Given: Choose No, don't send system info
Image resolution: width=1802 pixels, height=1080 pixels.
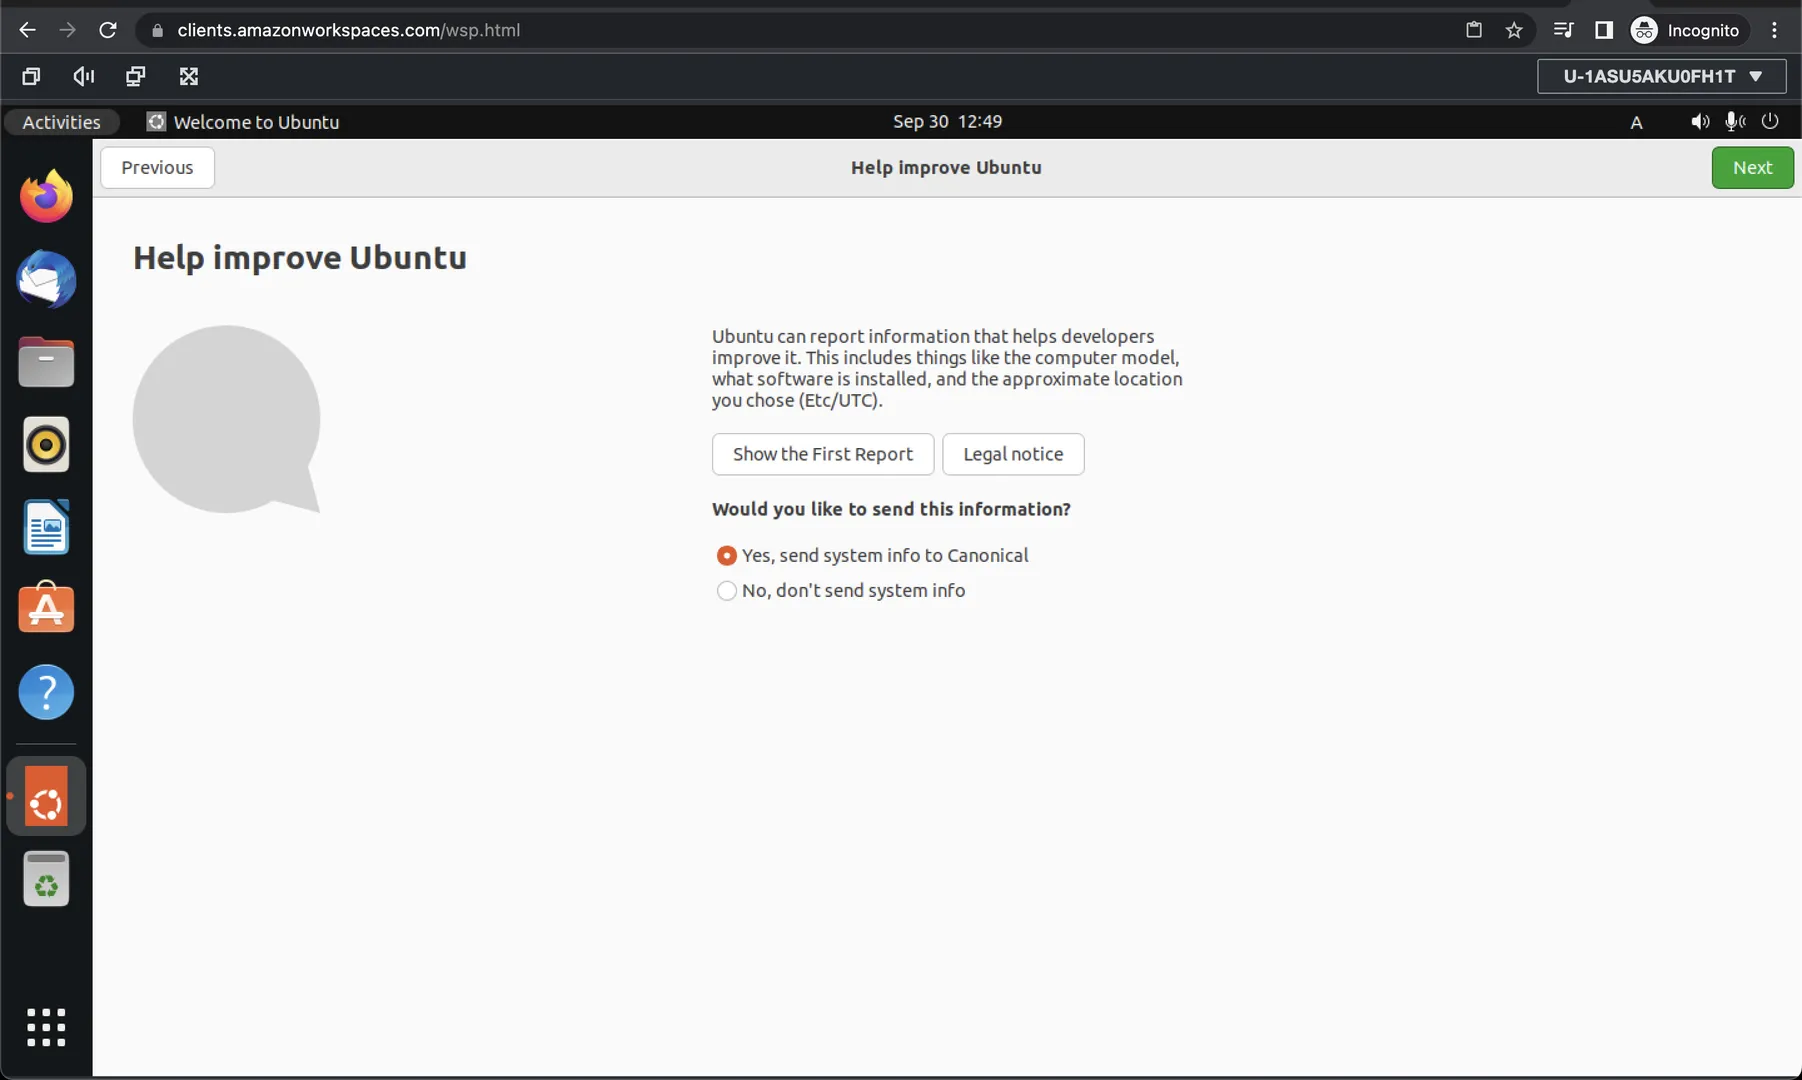Looking at the screenshot, I should (727, 591).
